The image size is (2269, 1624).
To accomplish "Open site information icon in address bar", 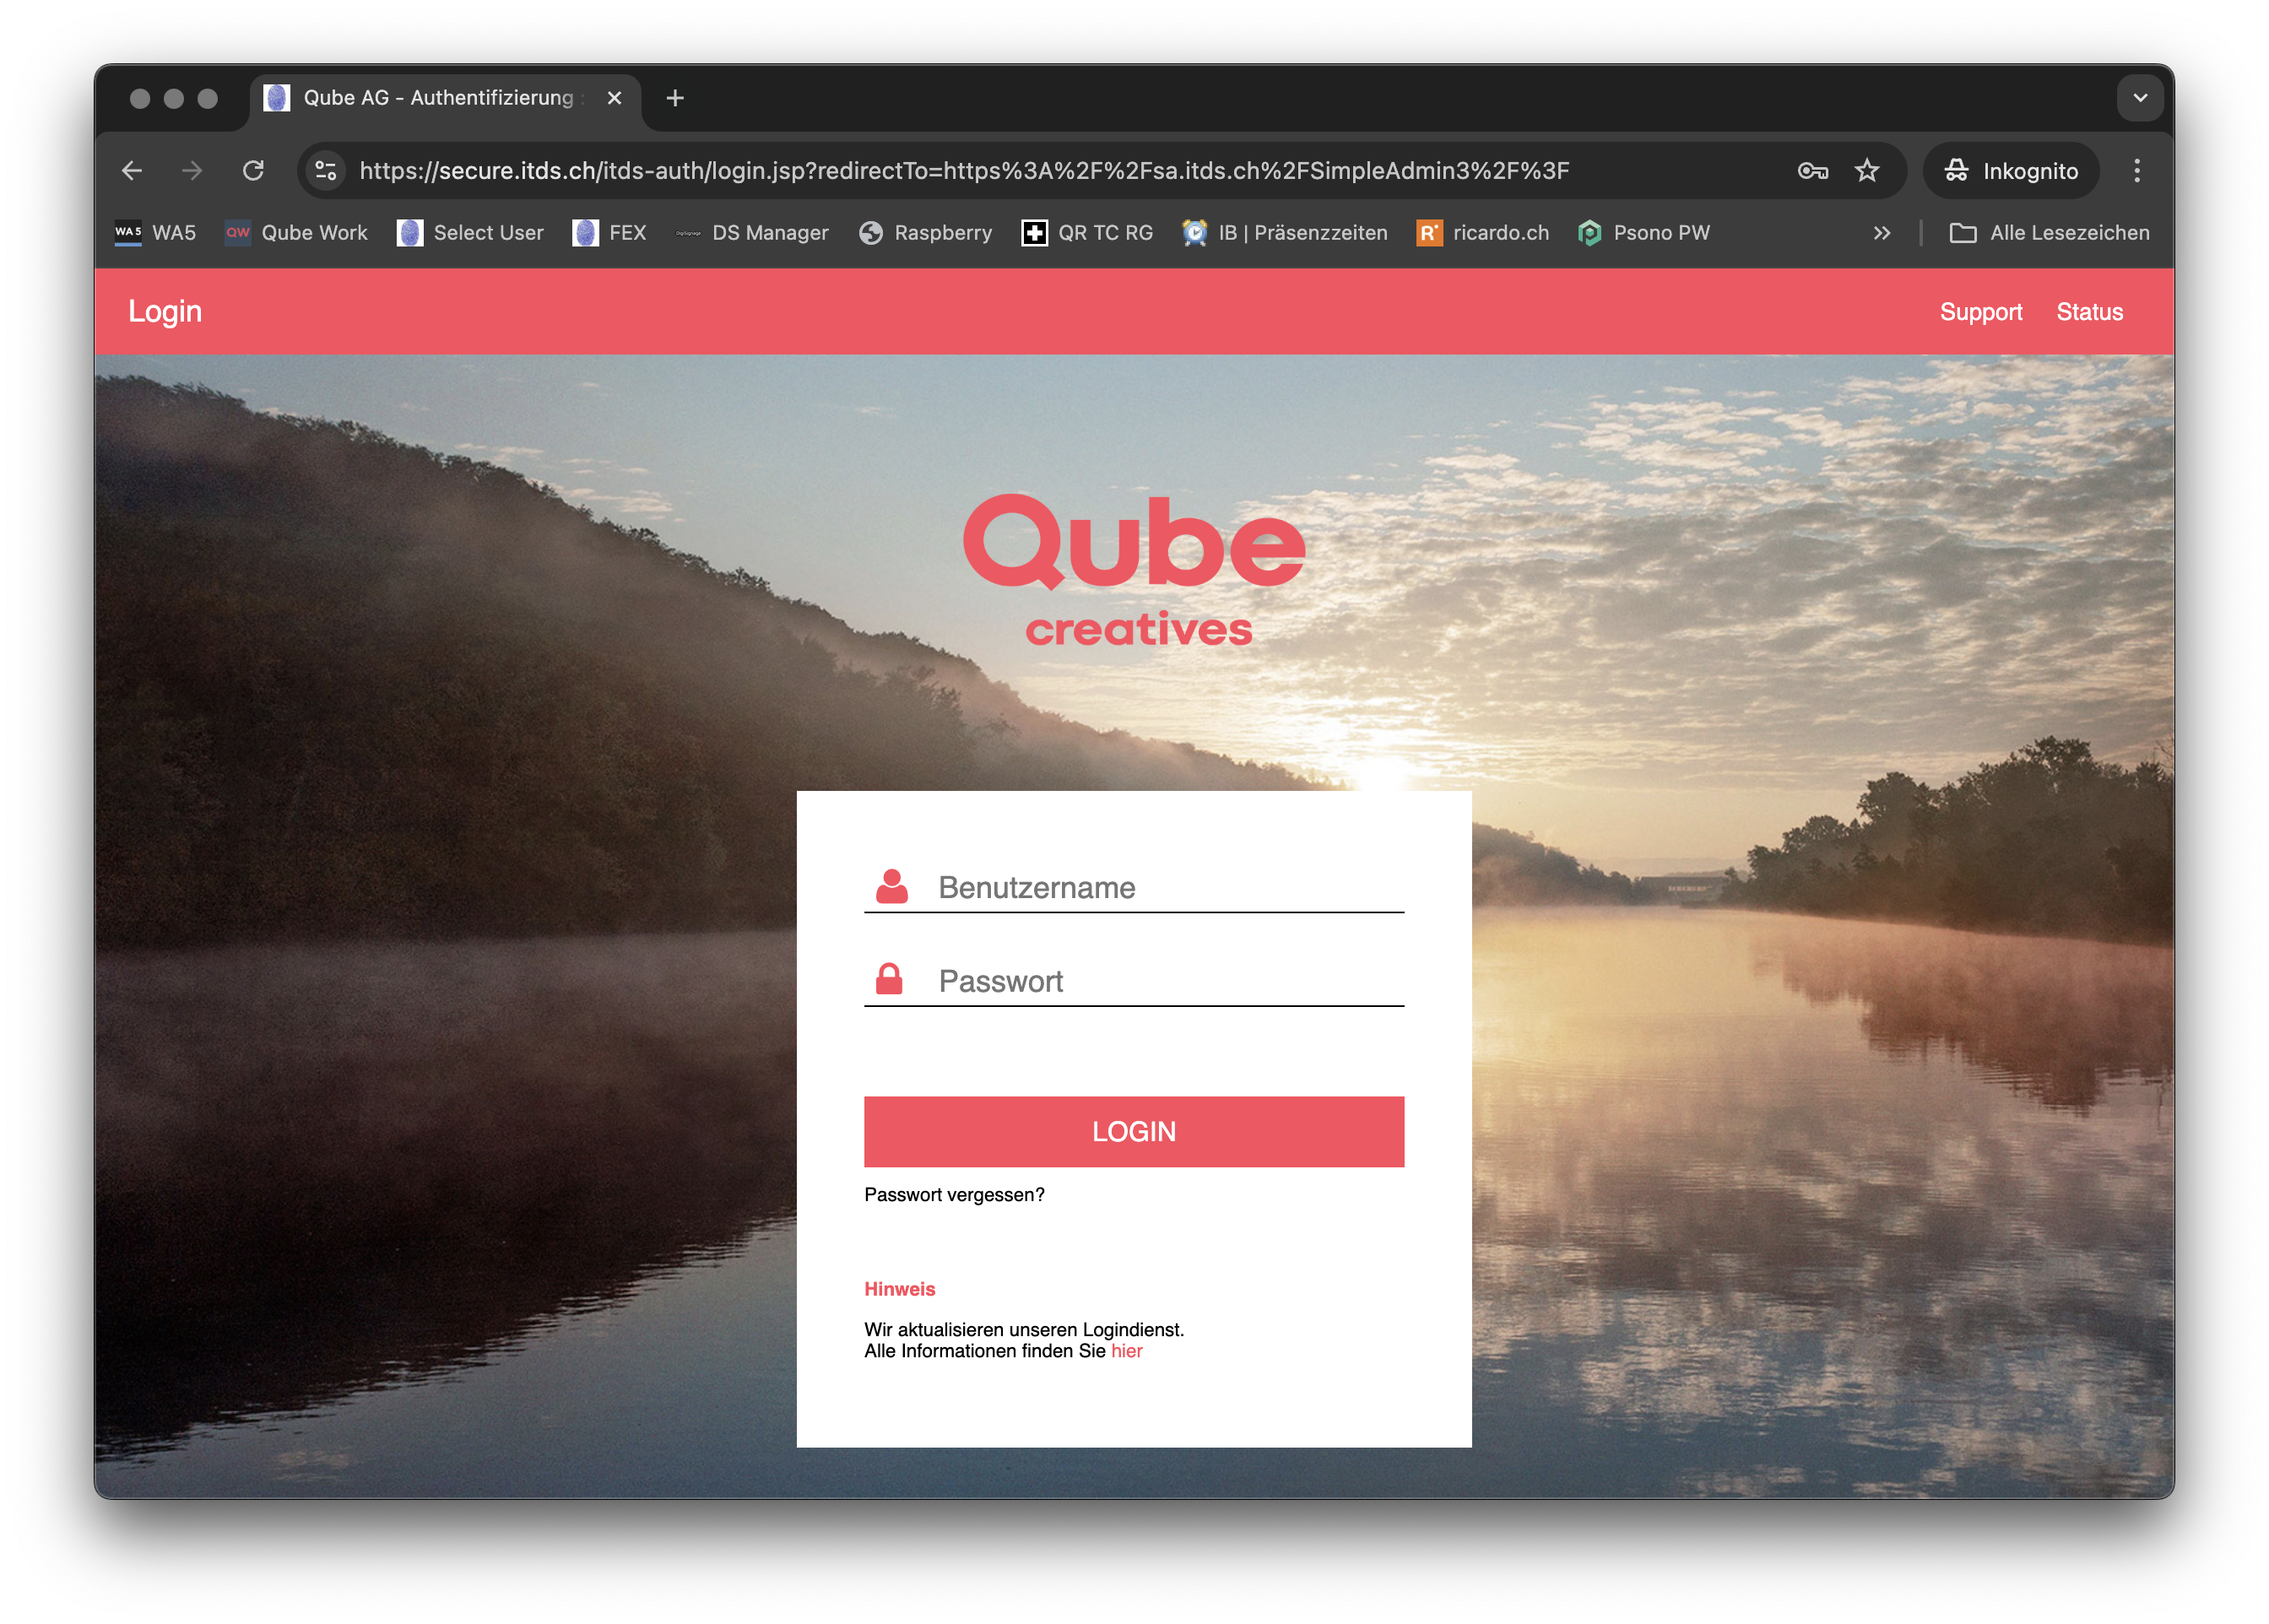I will click(326, 171).
